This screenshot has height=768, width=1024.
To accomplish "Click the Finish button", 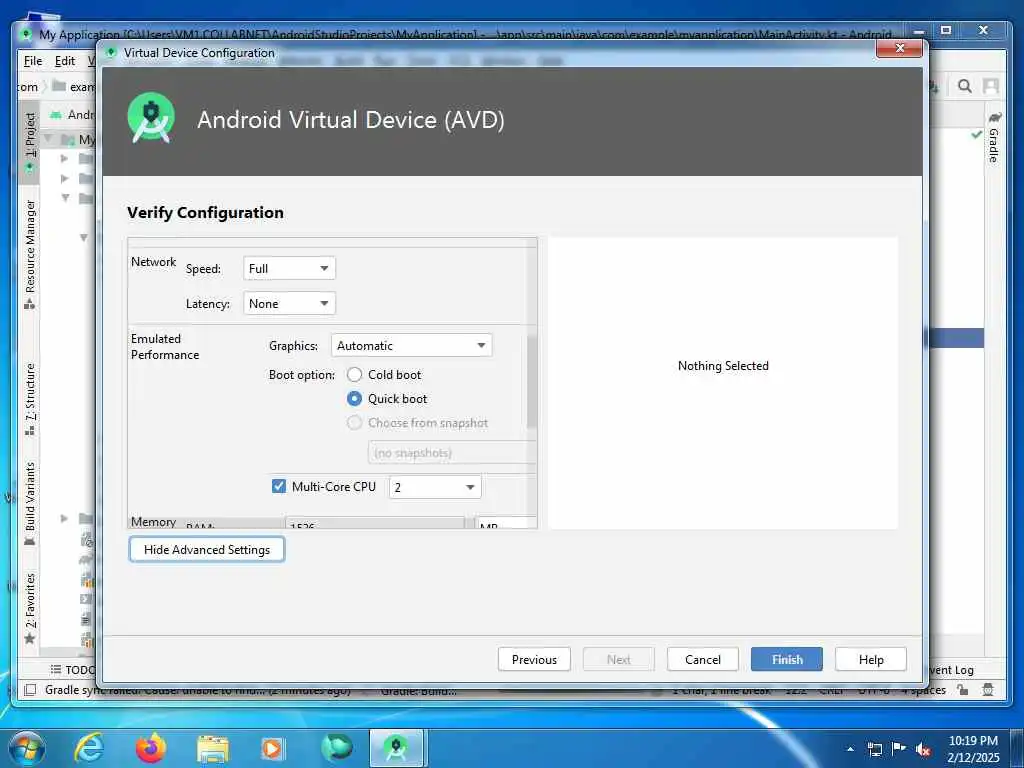I will [x=787, y=660].
